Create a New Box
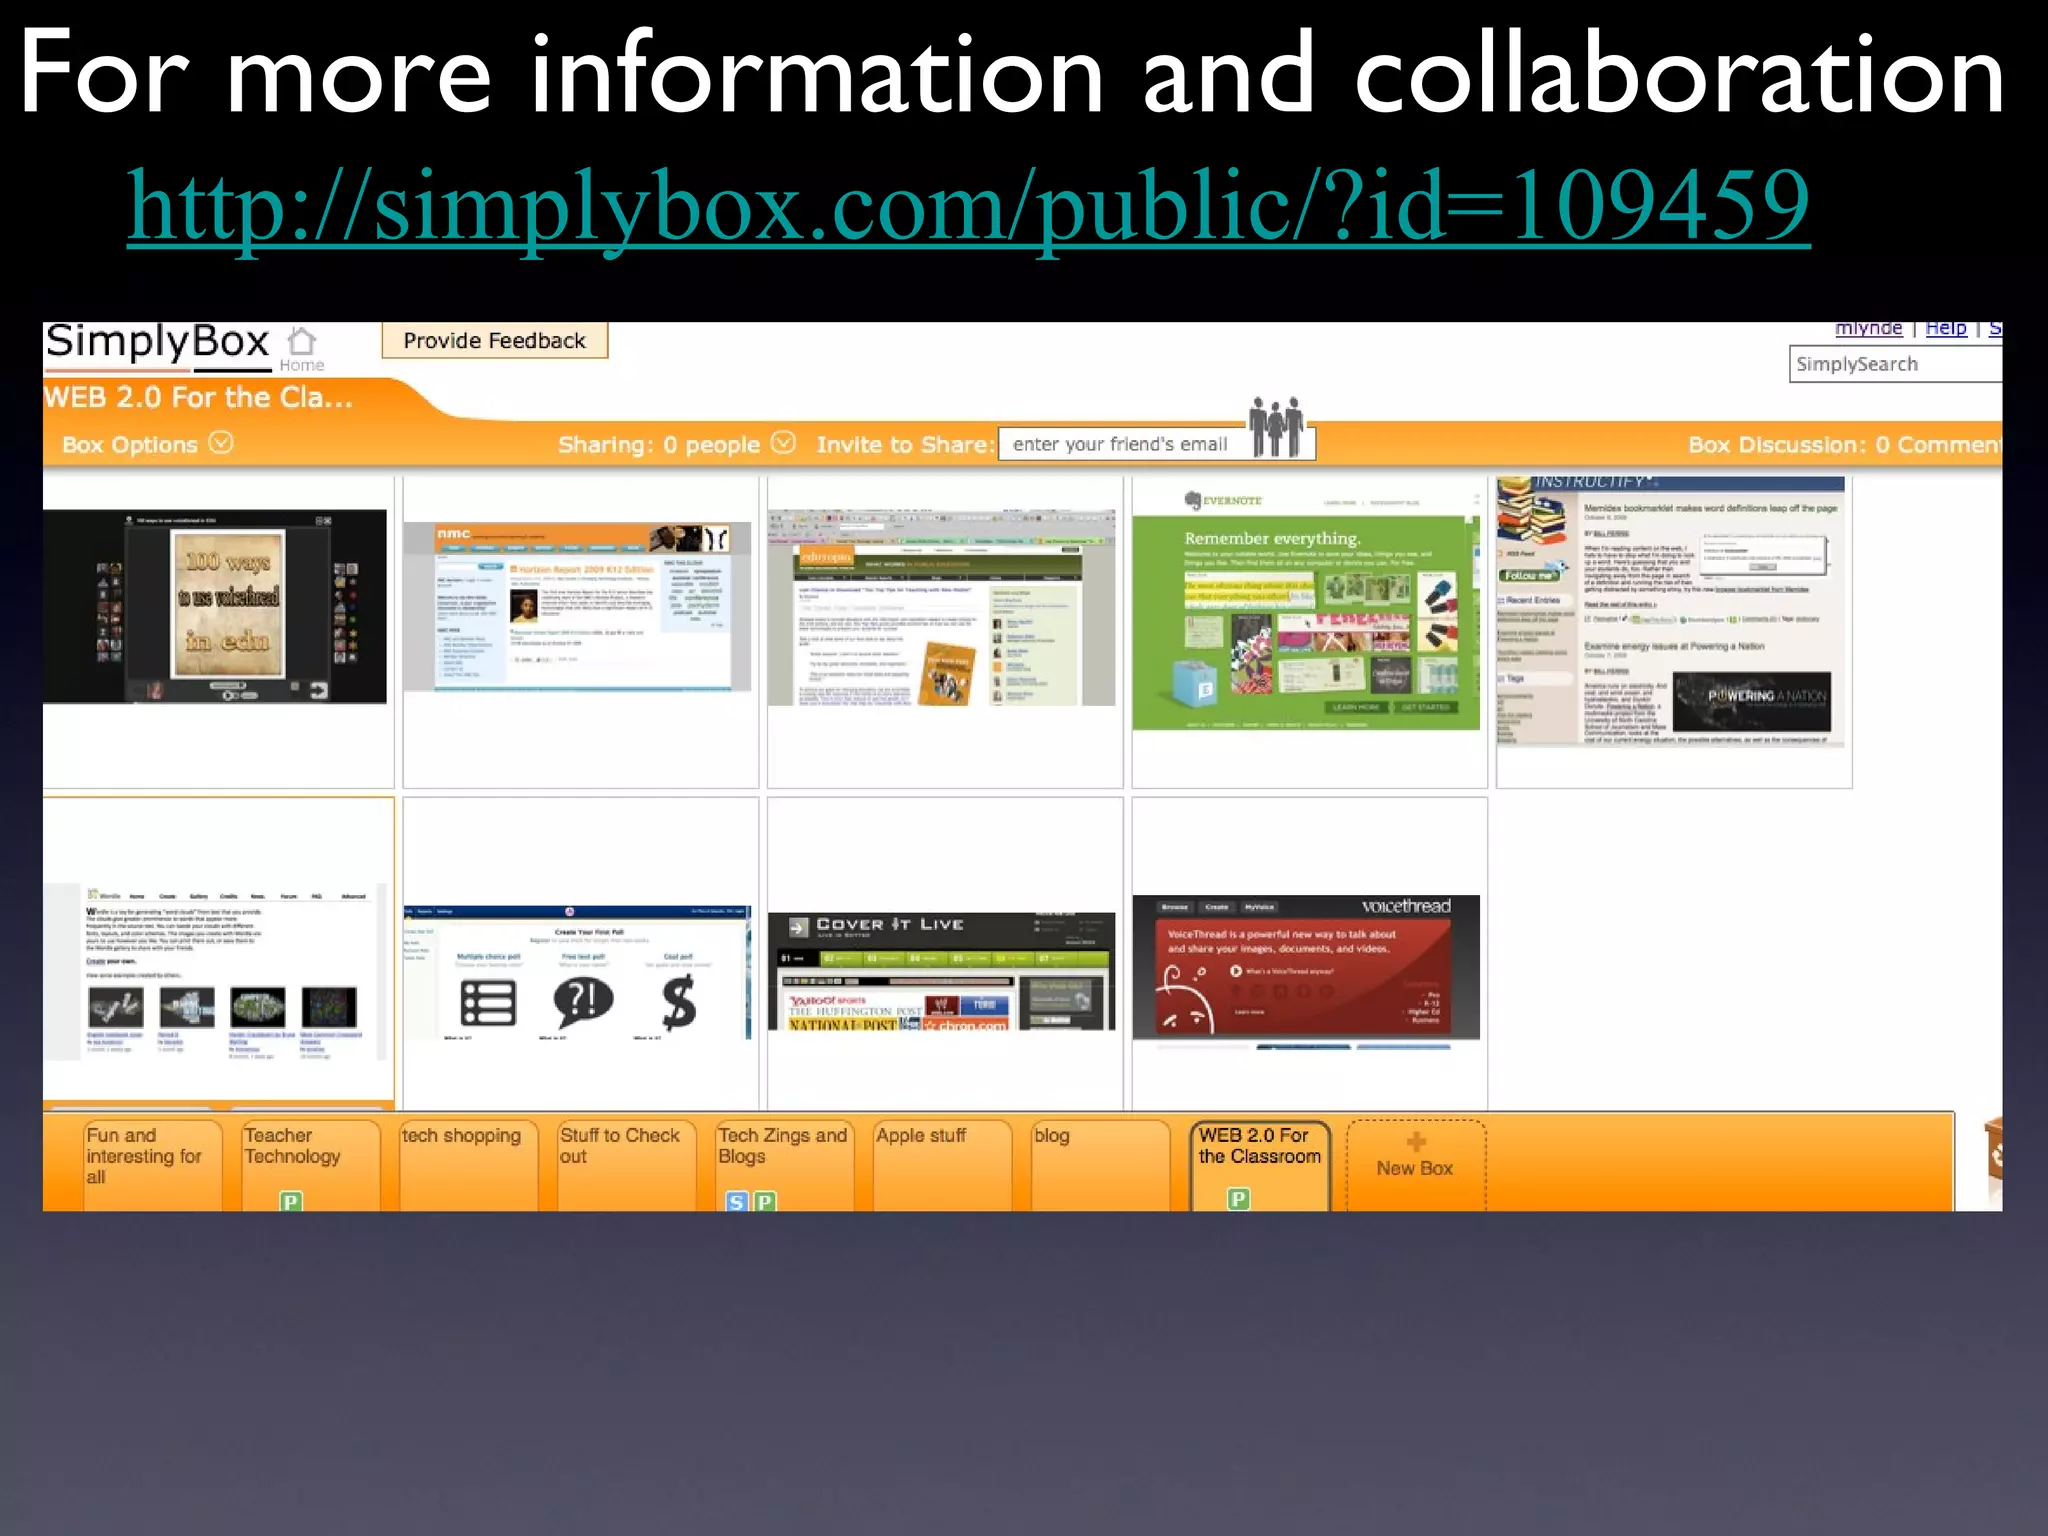Screen dimensions: 2048x1536 tap(1416, 1165)
